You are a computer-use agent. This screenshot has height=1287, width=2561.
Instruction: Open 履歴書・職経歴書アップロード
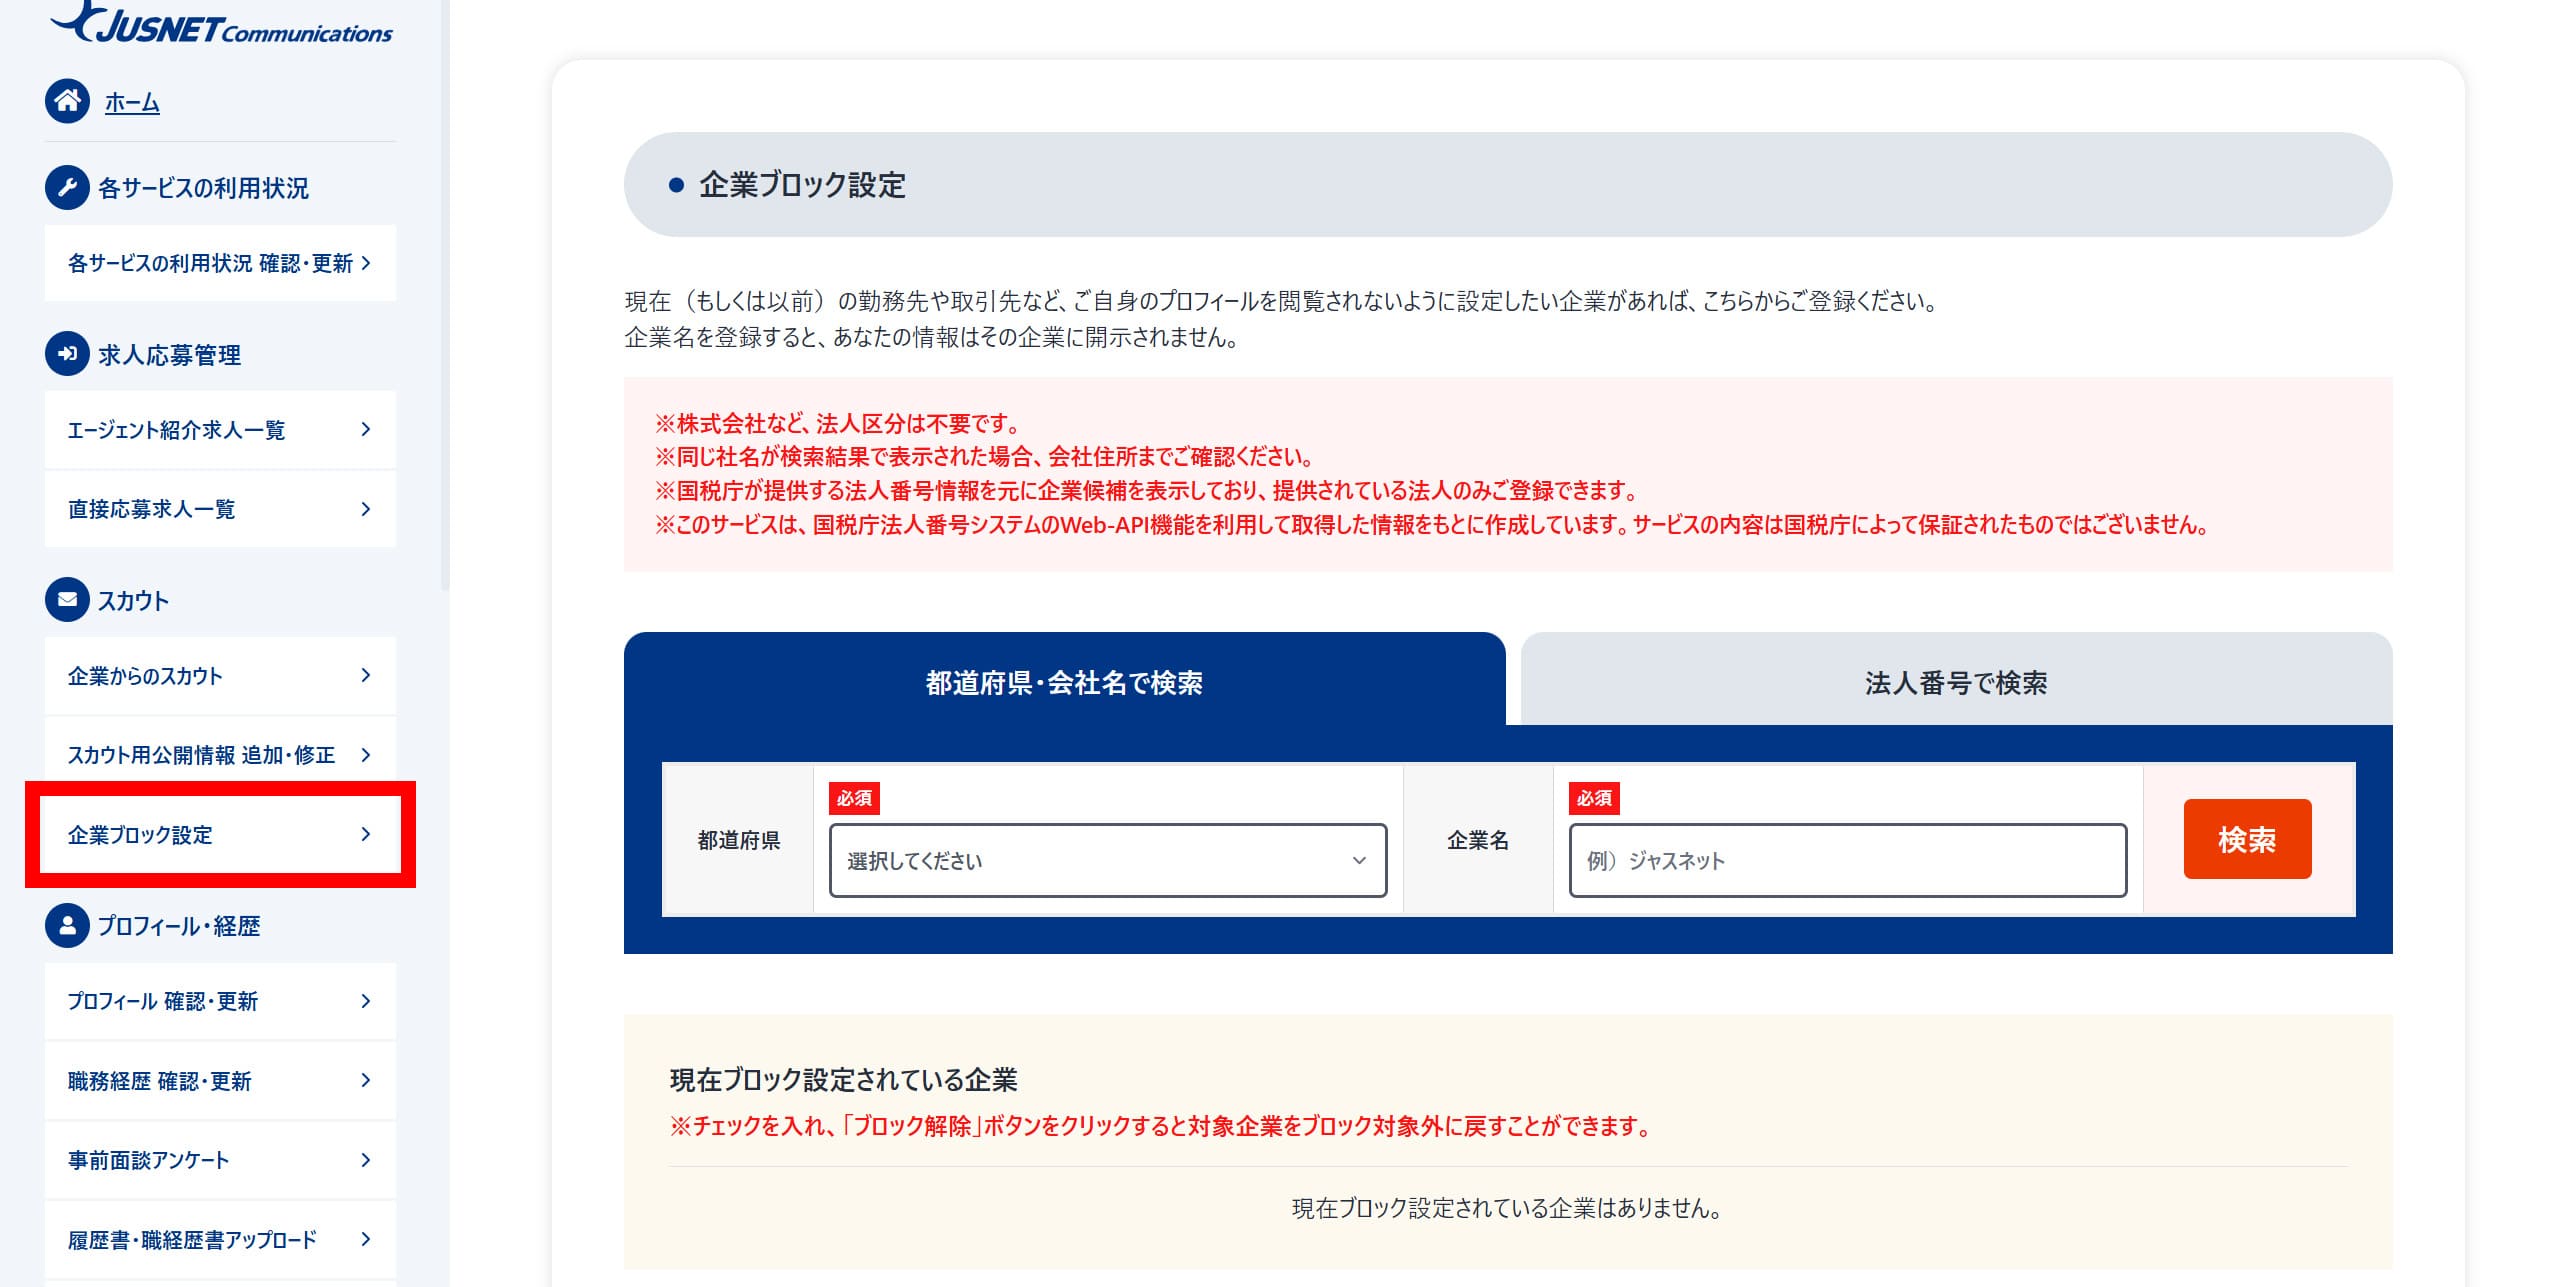click(220, 1240)
